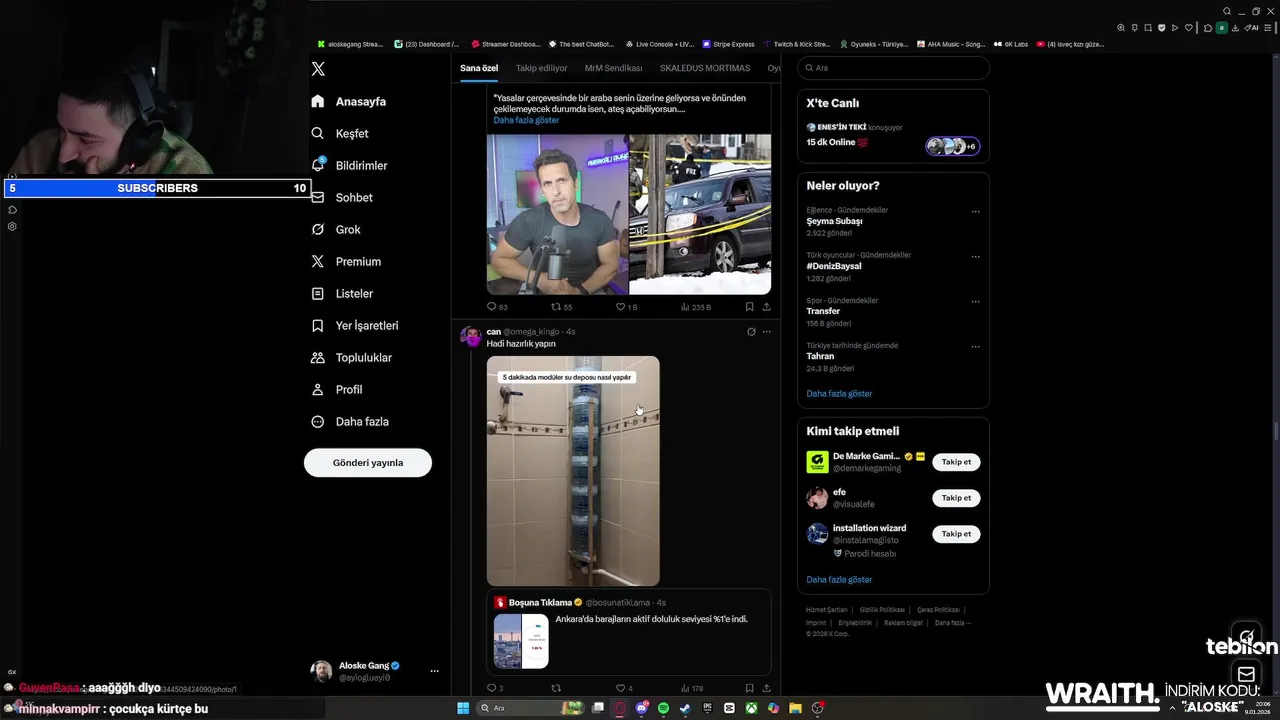Viewport: 1280px width, 720px height.
Task: Open more options for Transfer trend
Action: (976, 302)
